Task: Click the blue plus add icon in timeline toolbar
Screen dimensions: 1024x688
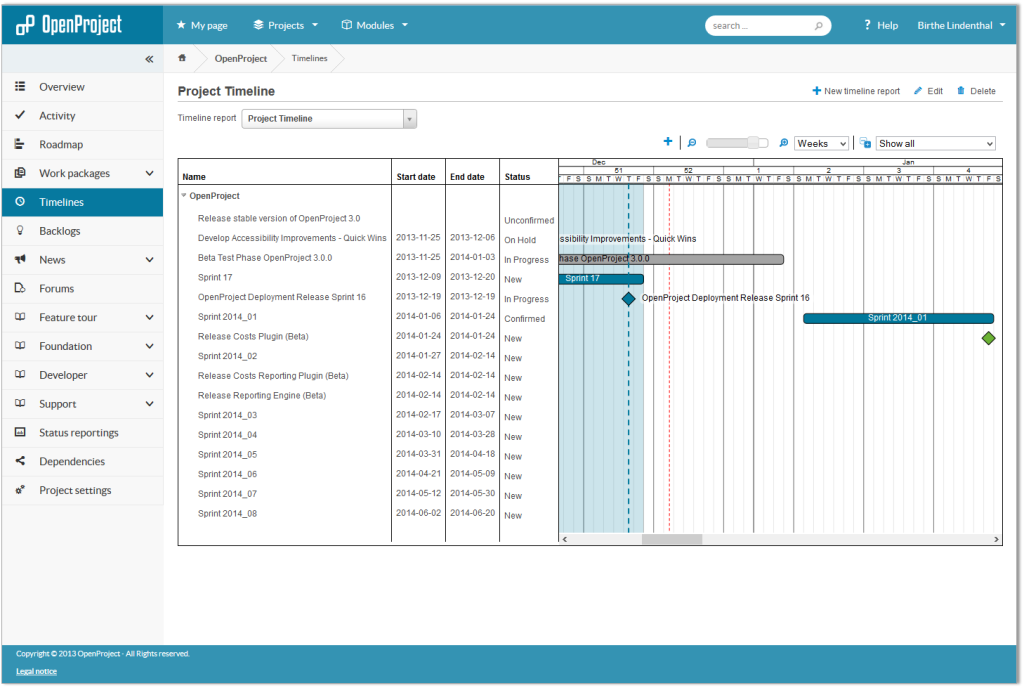Action: (x=667, y=142)
